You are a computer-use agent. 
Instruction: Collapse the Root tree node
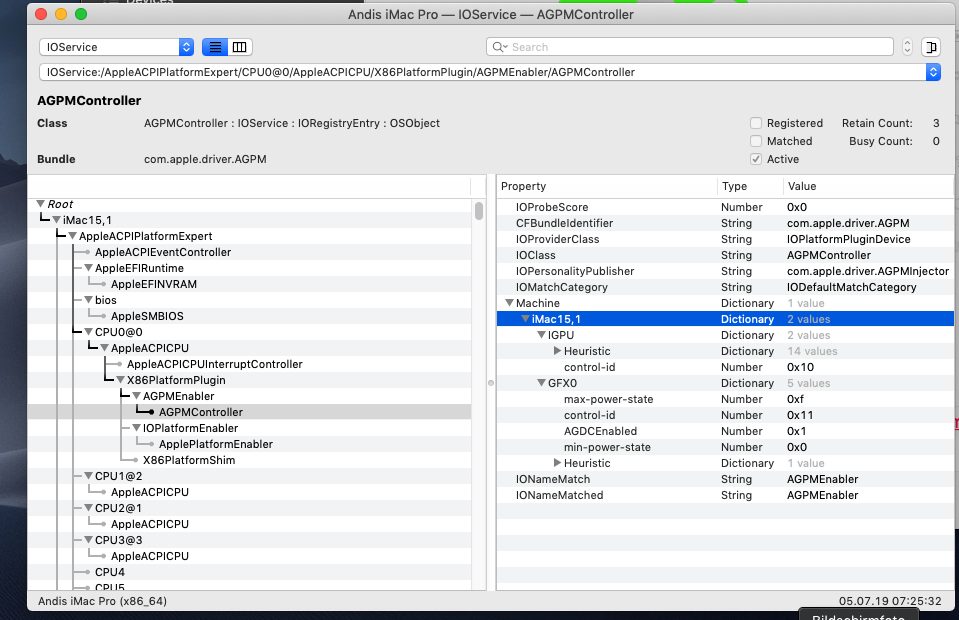[40, 204]
